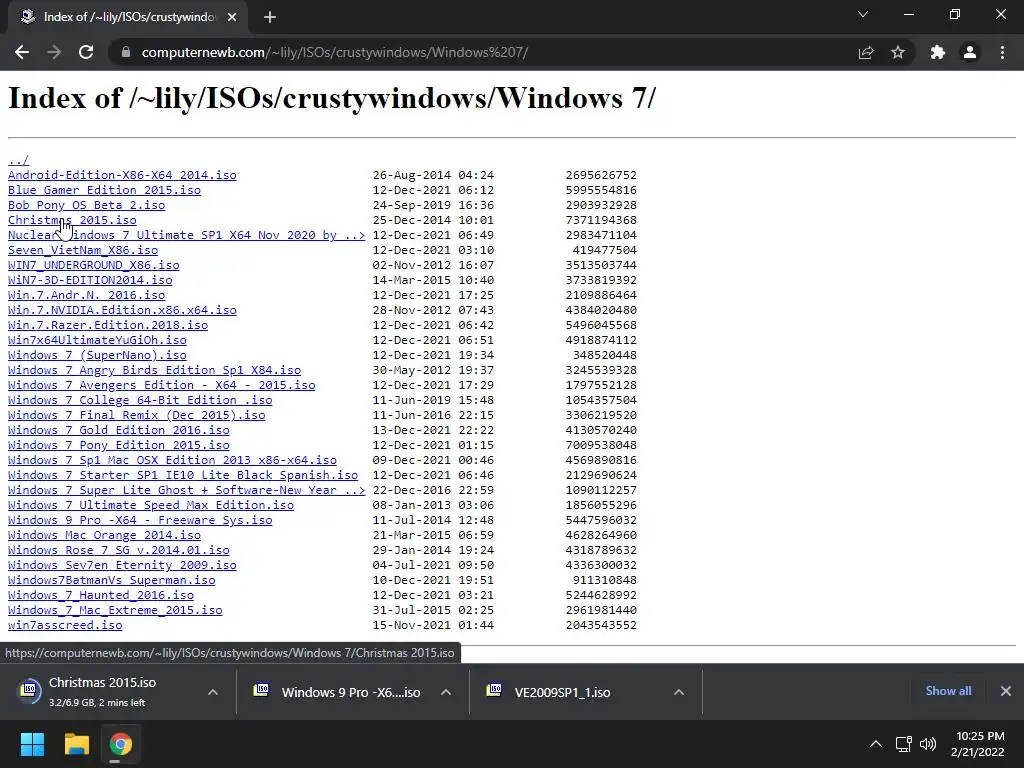Image resolution: width=1024 pixels, height=768 pixels.
Task: Show hidden system tray icons
Action: [876, 744]
